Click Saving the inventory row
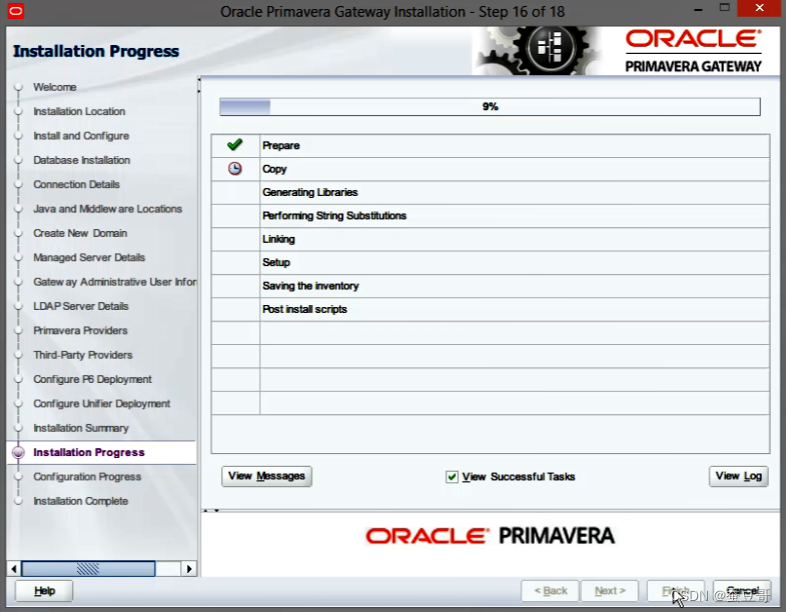Screen dimensions: 786x612 point(490,286)
